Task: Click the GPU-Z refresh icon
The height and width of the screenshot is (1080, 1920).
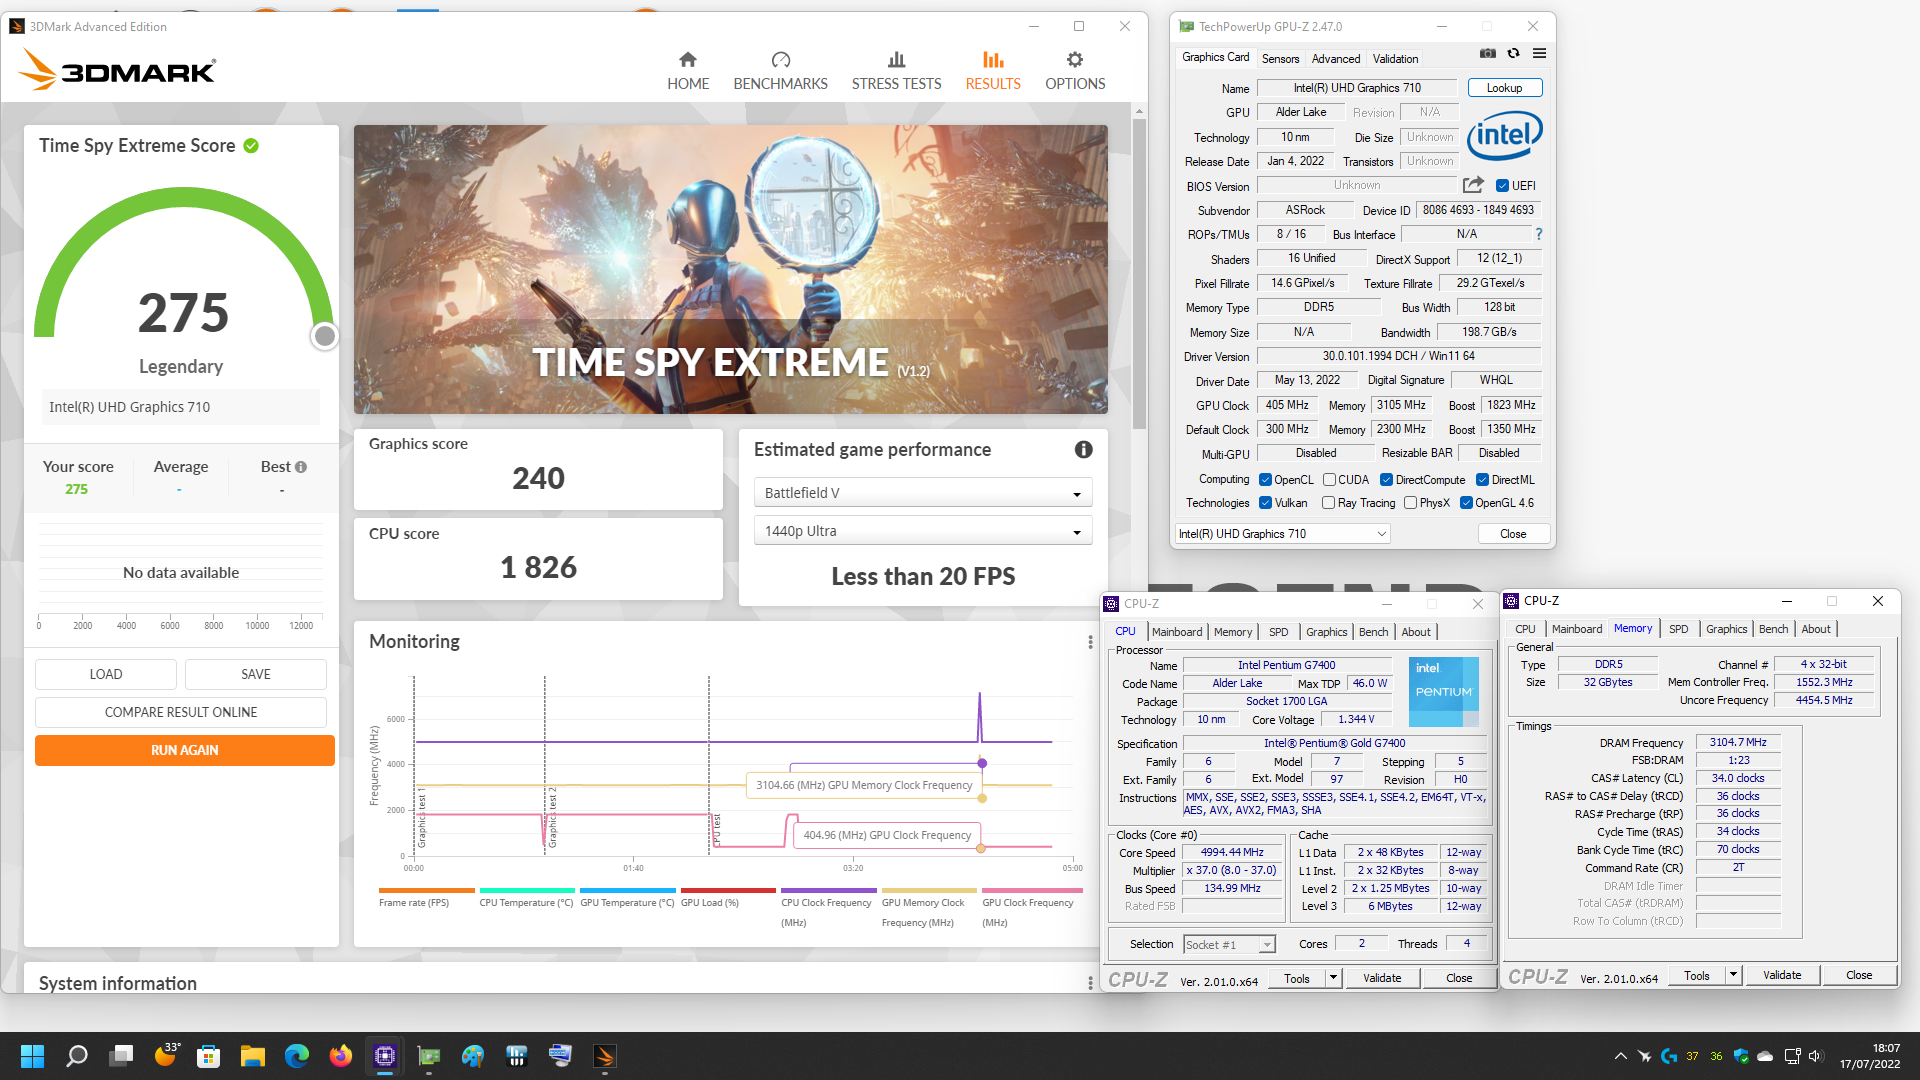Action: click(x=1513, y=54)
